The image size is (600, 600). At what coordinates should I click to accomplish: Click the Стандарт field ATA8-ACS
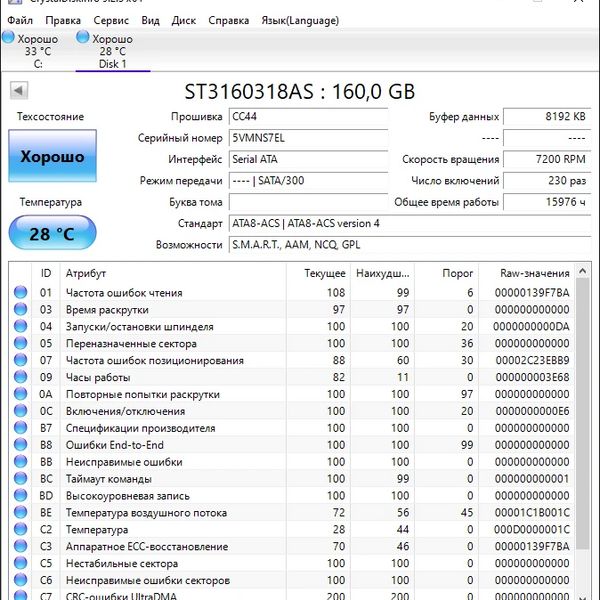(410, 223)
